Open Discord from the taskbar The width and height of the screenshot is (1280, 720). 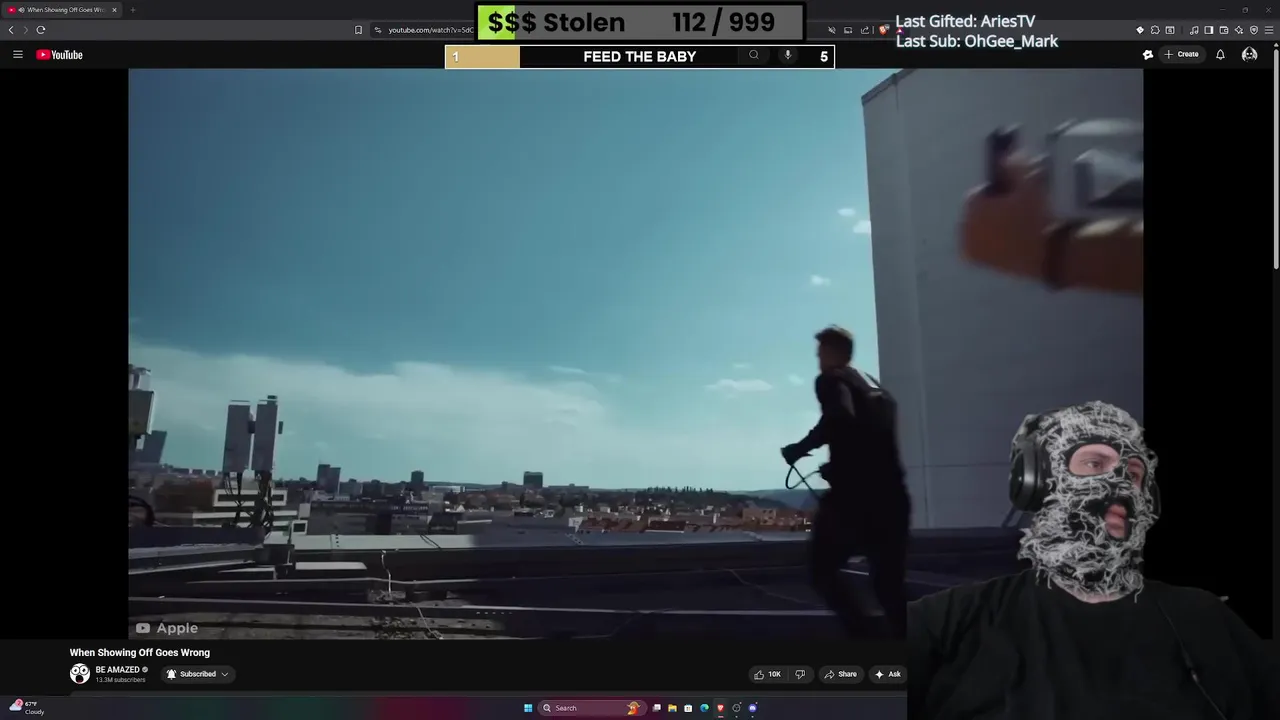[x=753, y=708]
